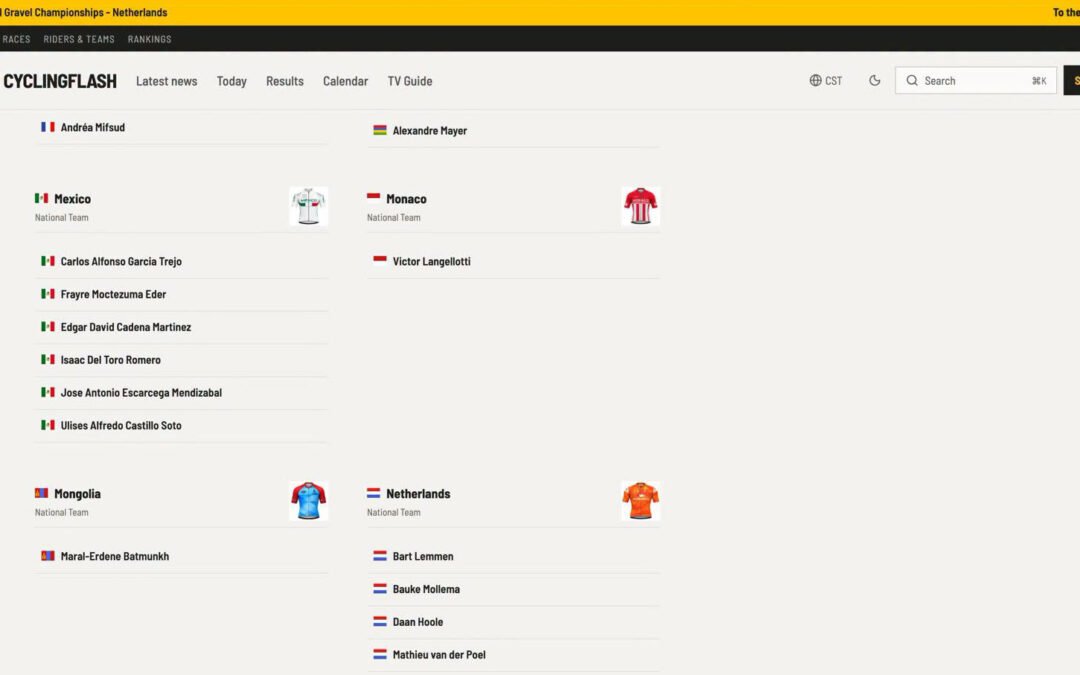
Task: Click the Dutch flag beside the Netherlands heading
Action: pyautogui.click(x=373, y=493)
